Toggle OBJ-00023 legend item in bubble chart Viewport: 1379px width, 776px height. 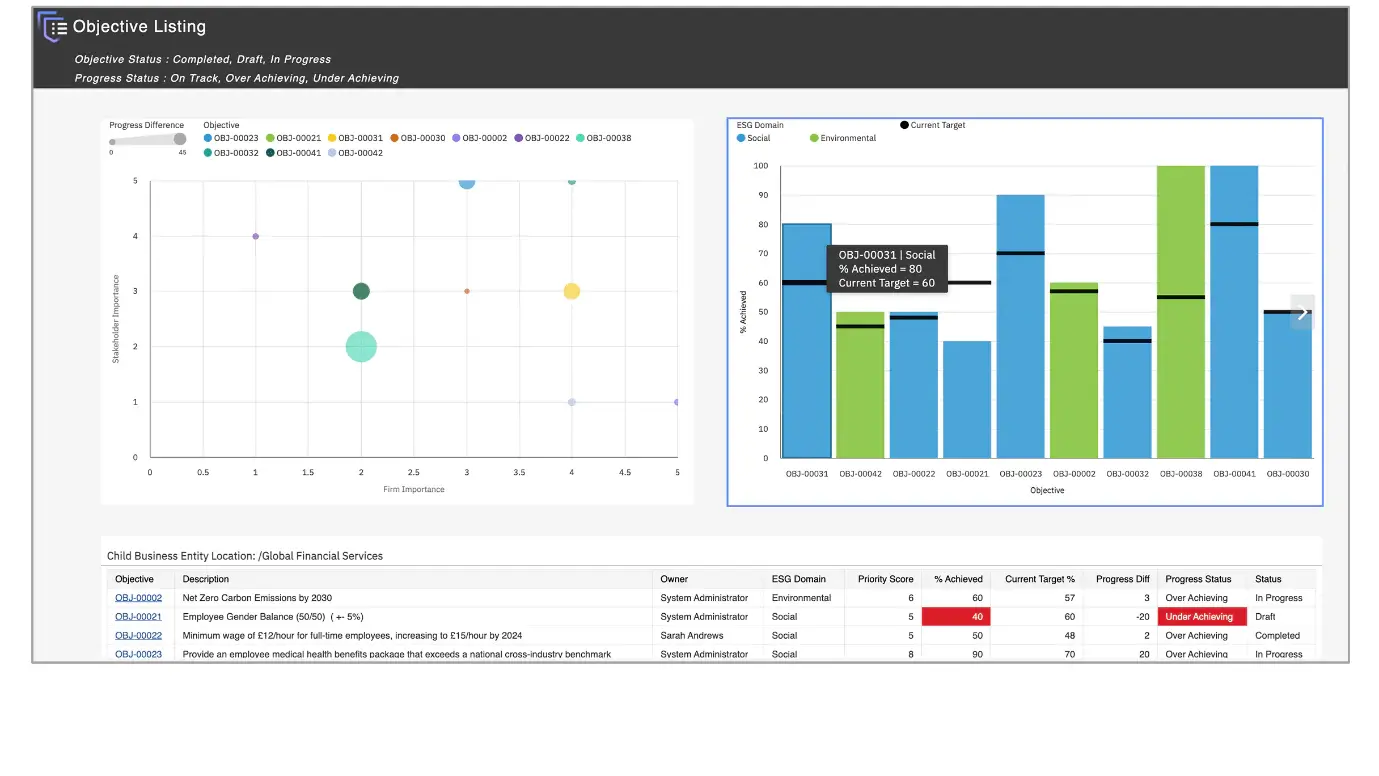[x=231, y=138]
